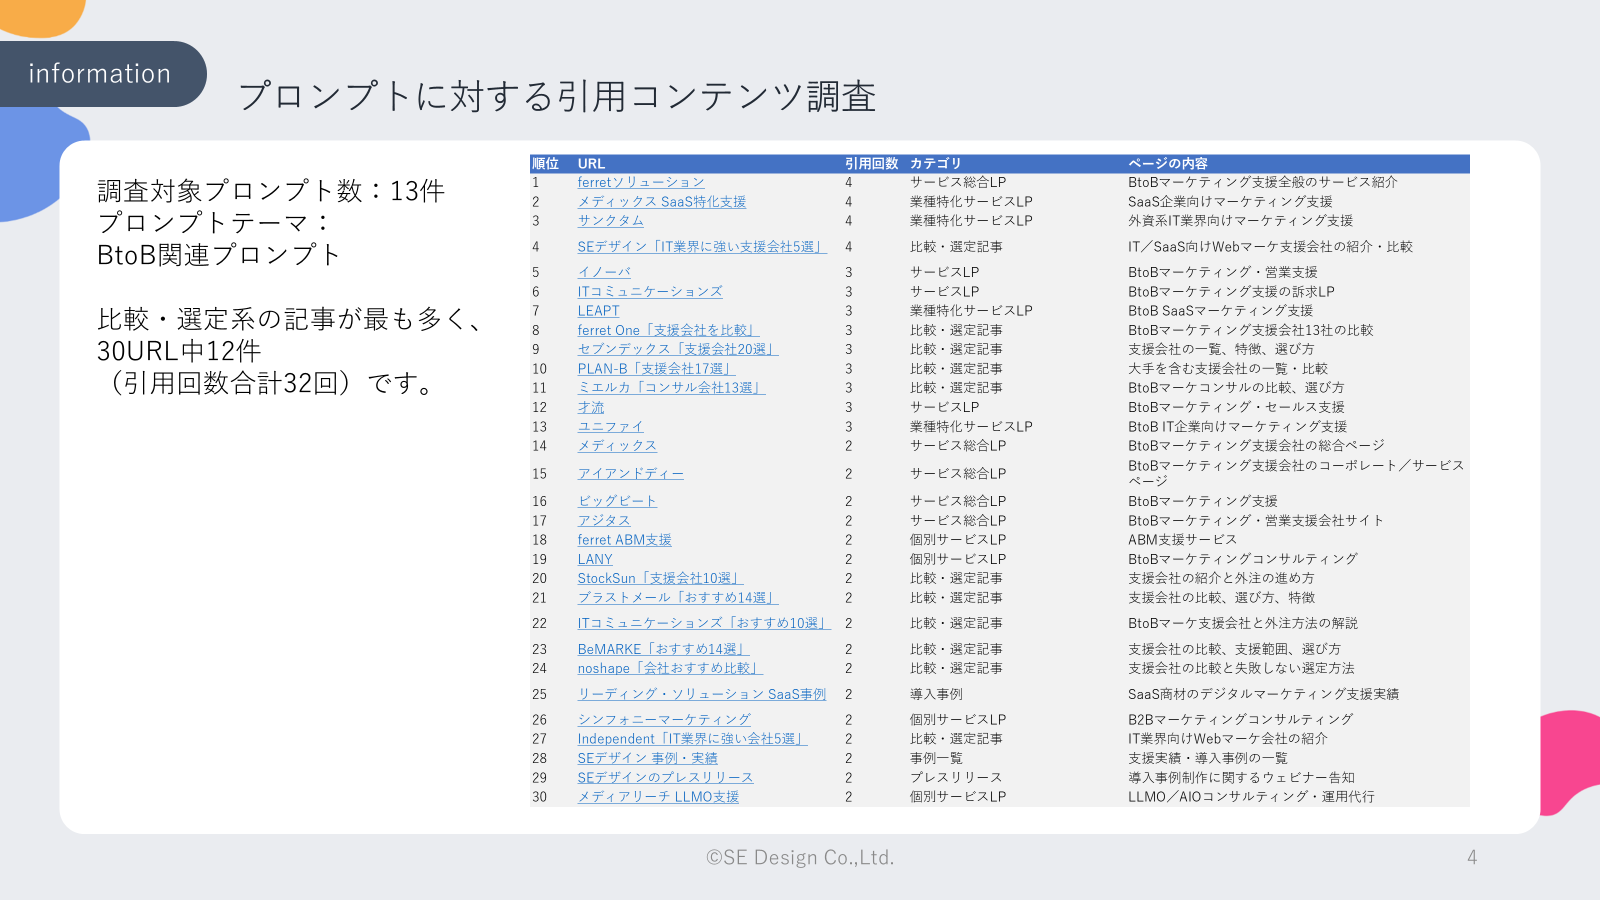Screen dimensions: 1600x900
Task: Click IT業界向けWebマーケ会社の紹介 cell
Action: tap(1228, 739)
